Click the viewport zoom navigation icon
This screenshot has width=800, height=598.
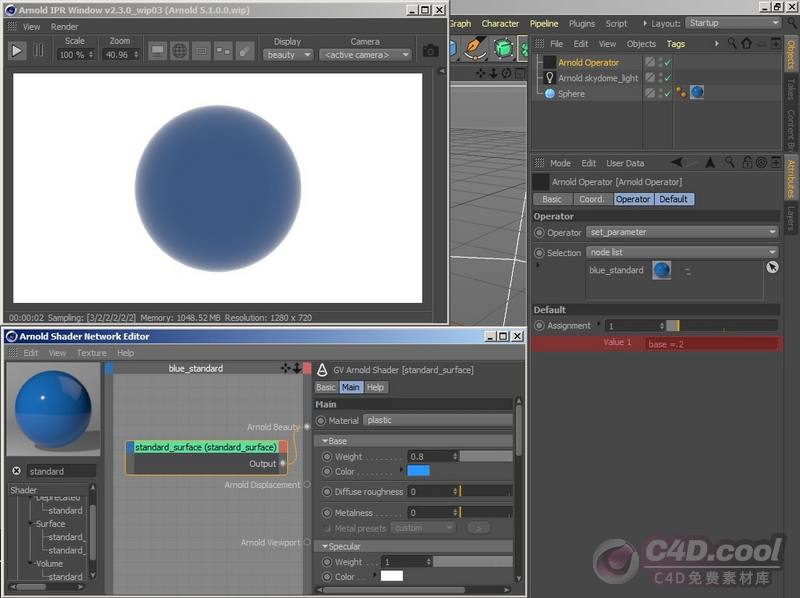point(493,73)
